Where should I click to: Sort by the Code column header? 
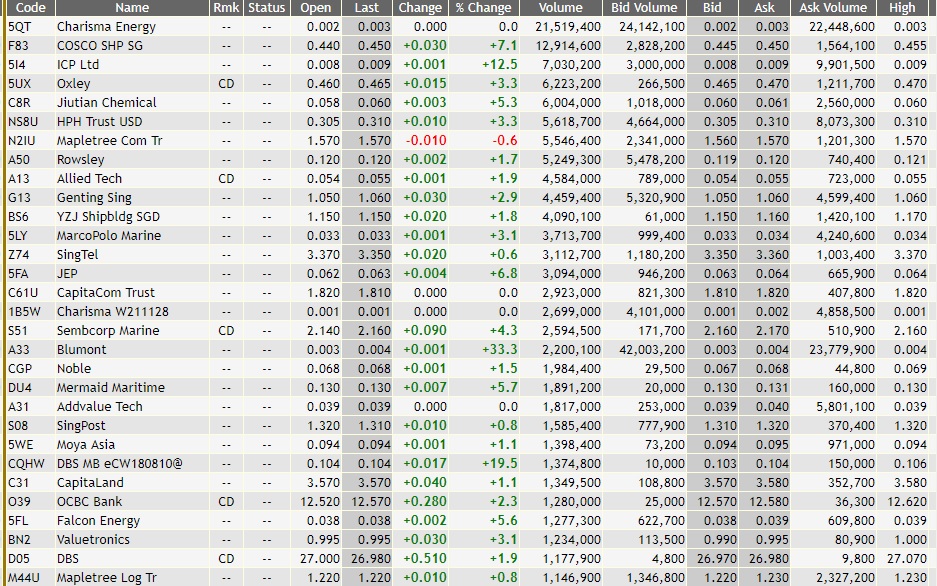click(x=30, y=8)
